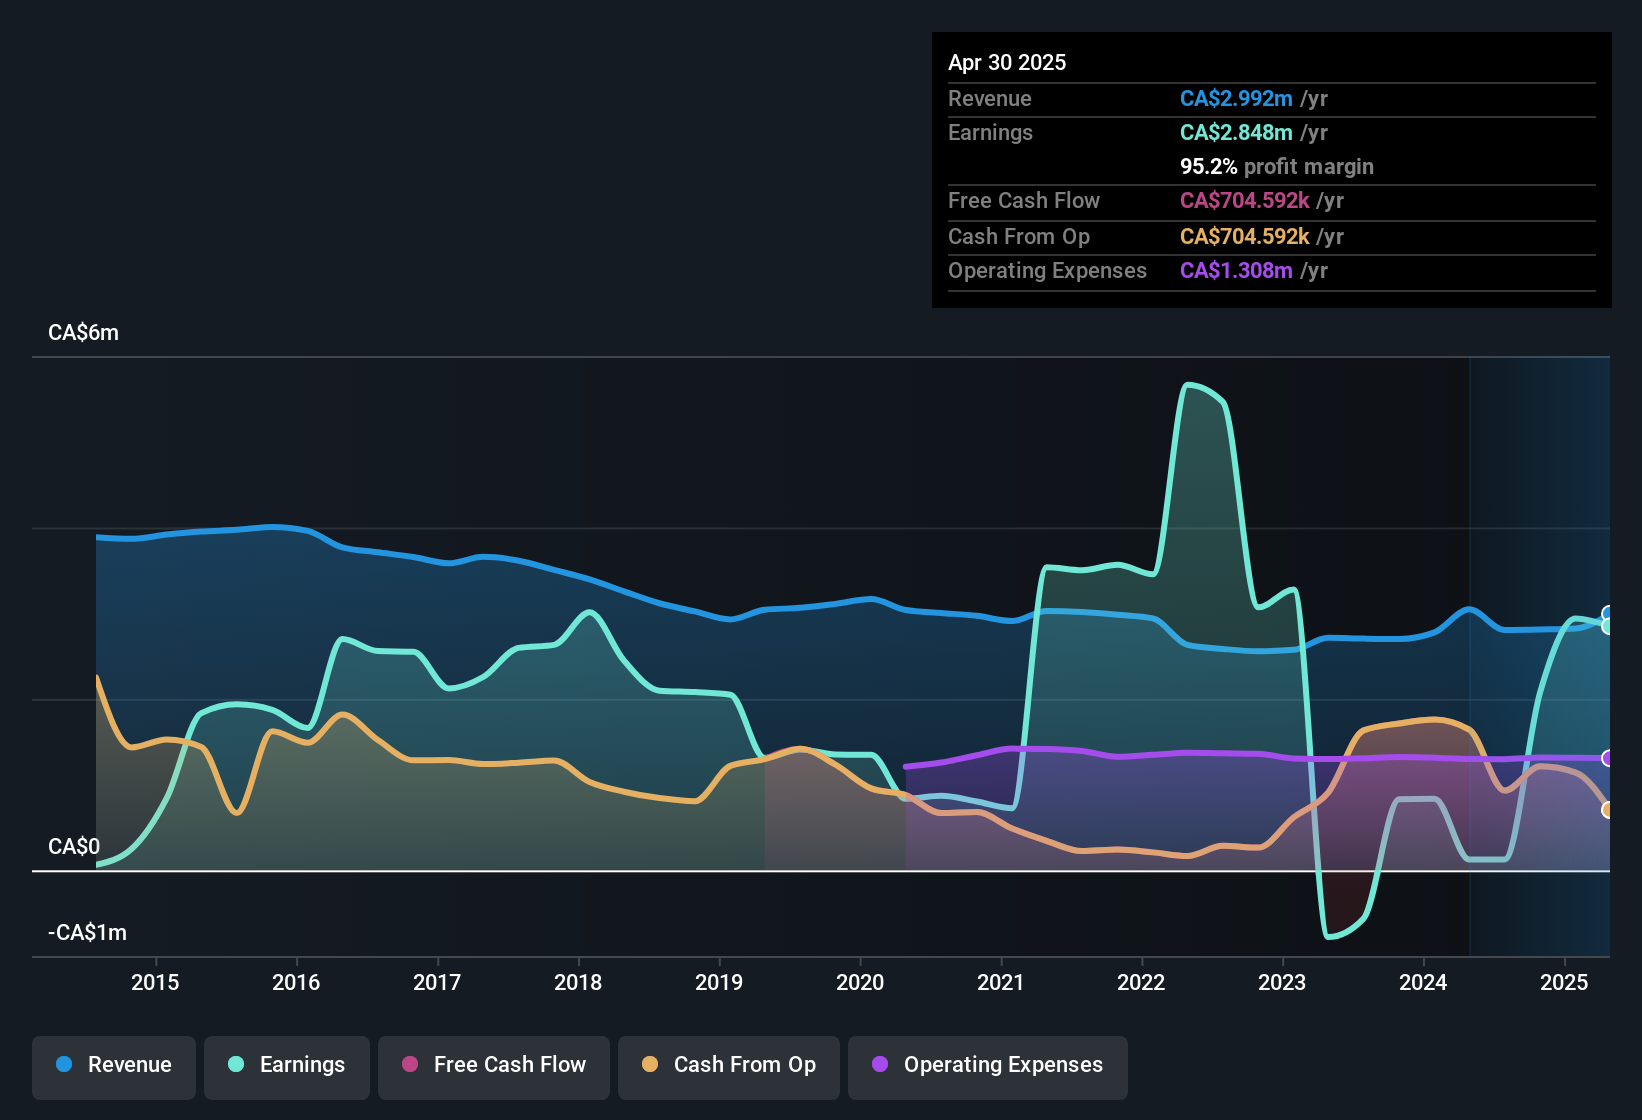Click the Earnings endpoint marker on chart
This screenshot has height=1120, width=1642.
[x=1608, y=627]
